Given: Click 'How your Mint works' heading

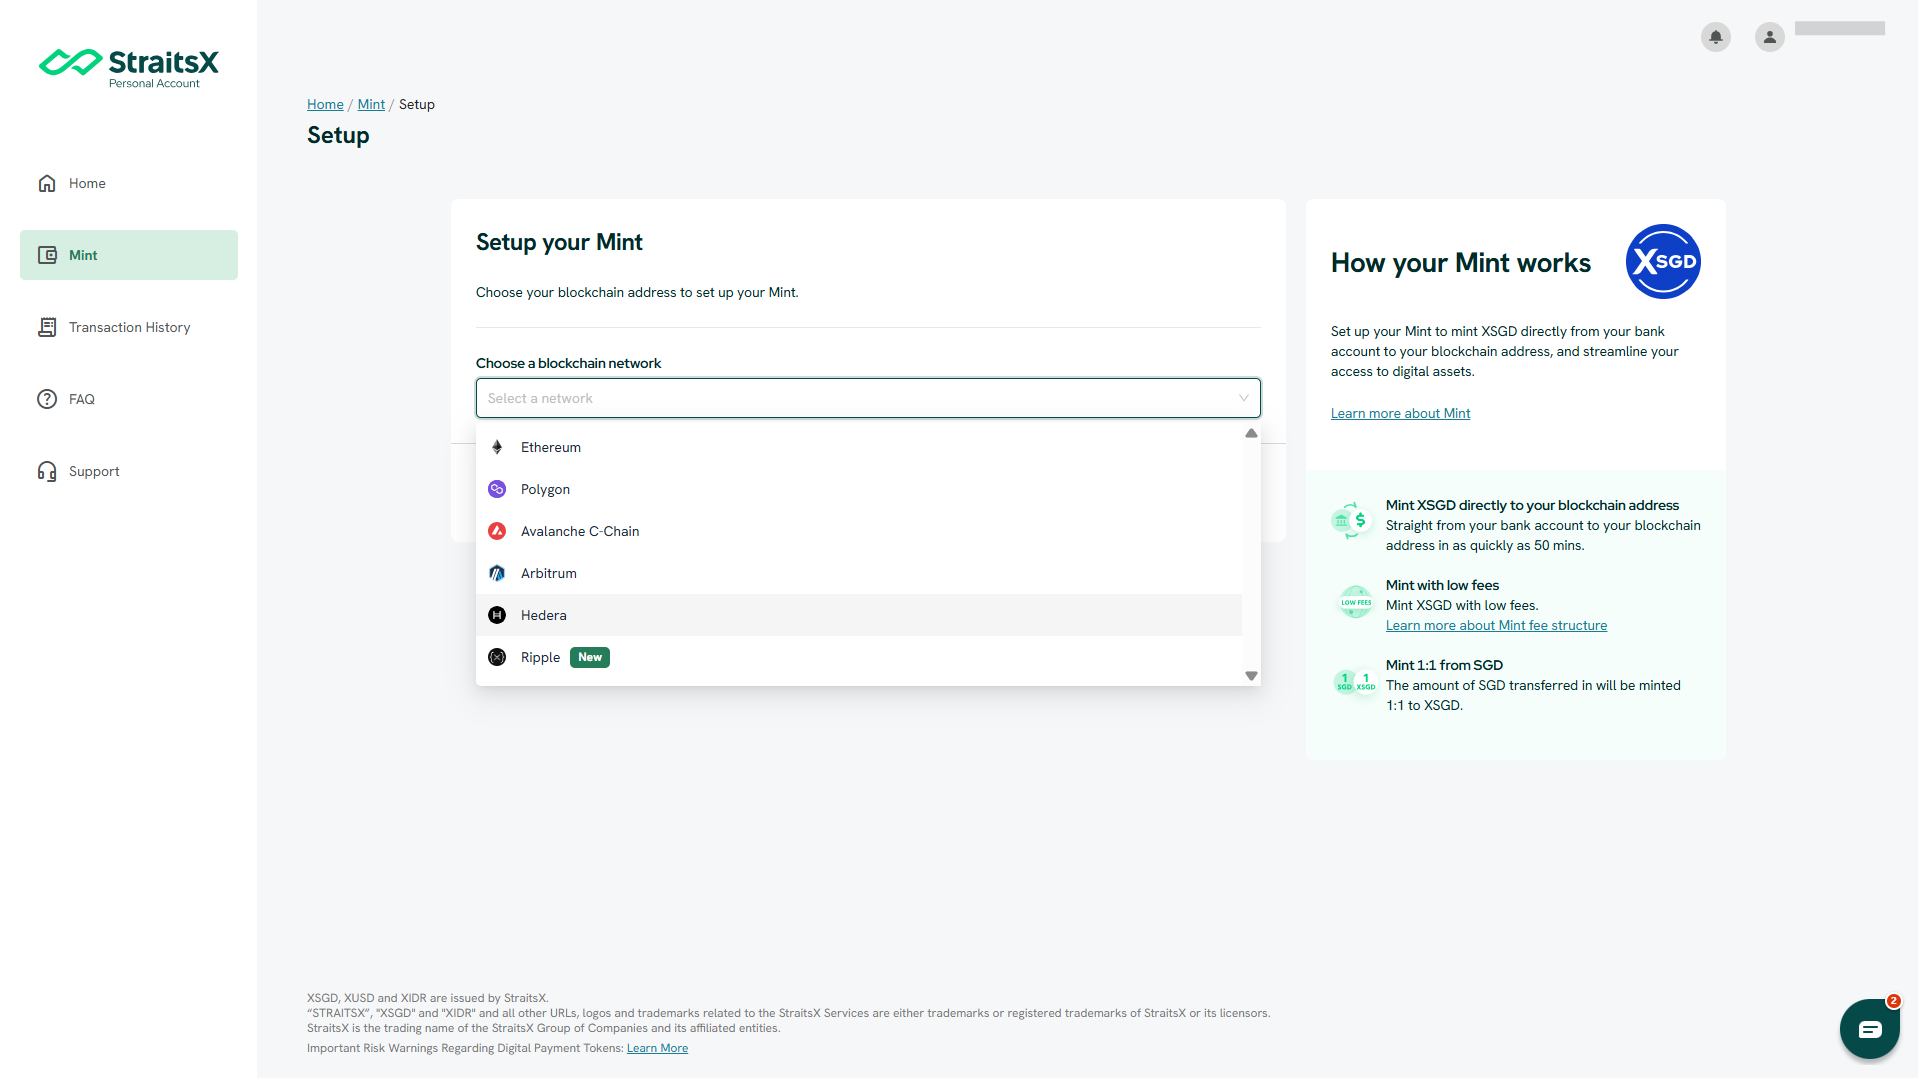Looking at the screenshot, I should click(1460, 263).
